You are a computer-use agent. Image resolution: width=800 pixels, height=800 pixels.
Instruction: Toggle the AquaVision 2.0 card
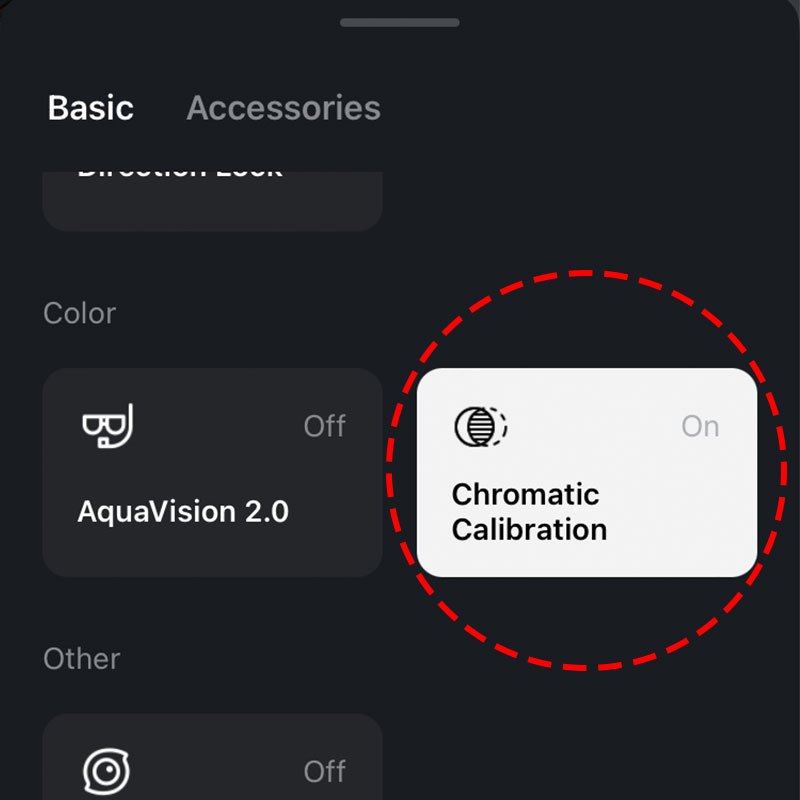pos(212,472)
